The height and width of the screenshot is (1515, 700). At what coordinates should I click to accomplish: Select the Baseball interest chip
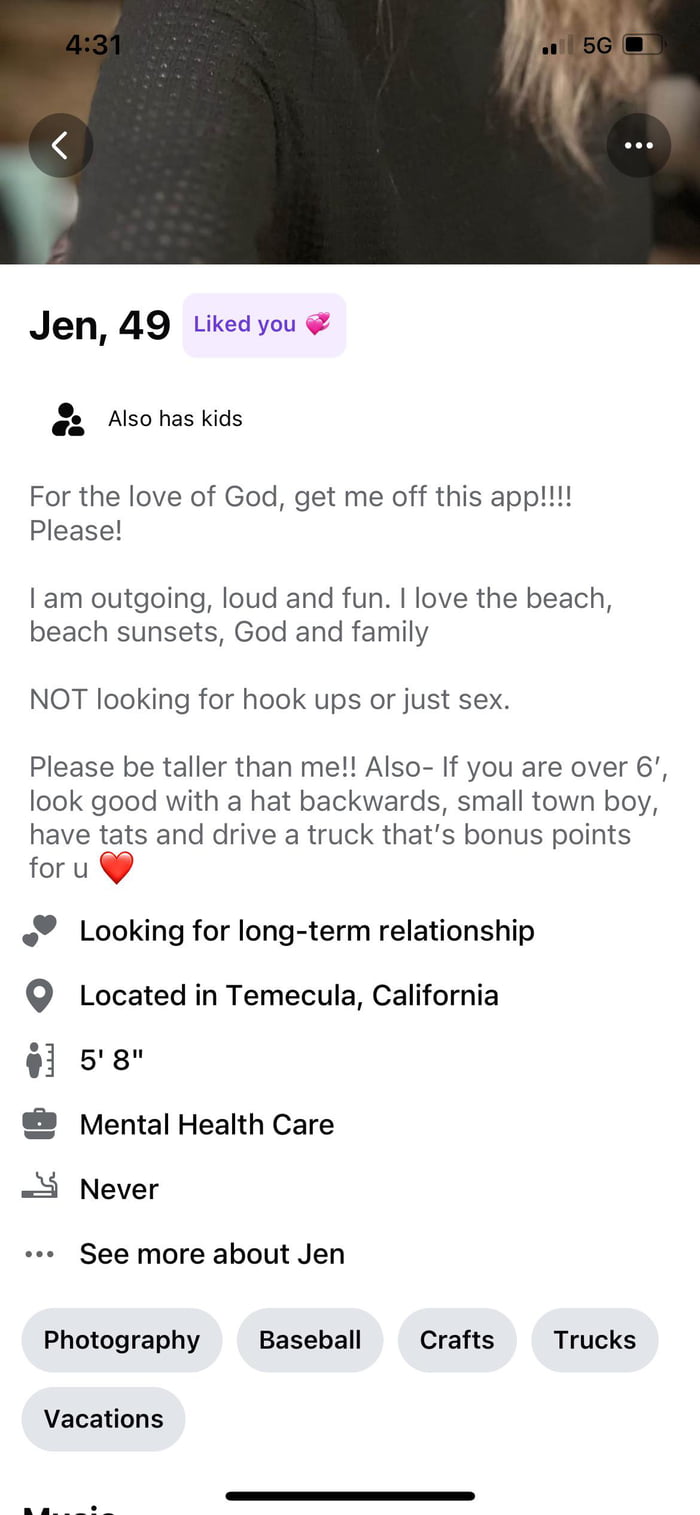[x=310, y=1340]
